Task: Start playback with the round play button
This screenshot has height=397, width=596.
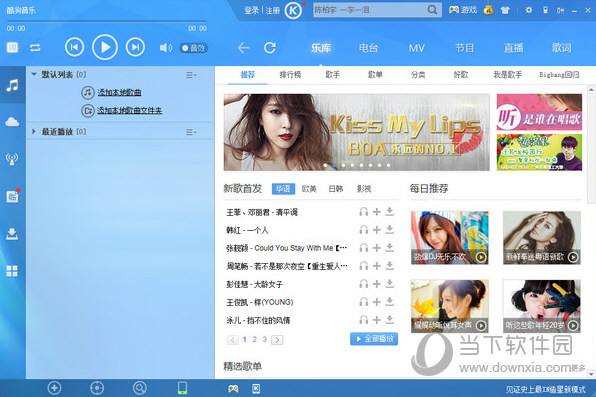Action: [x=105, y=47]
